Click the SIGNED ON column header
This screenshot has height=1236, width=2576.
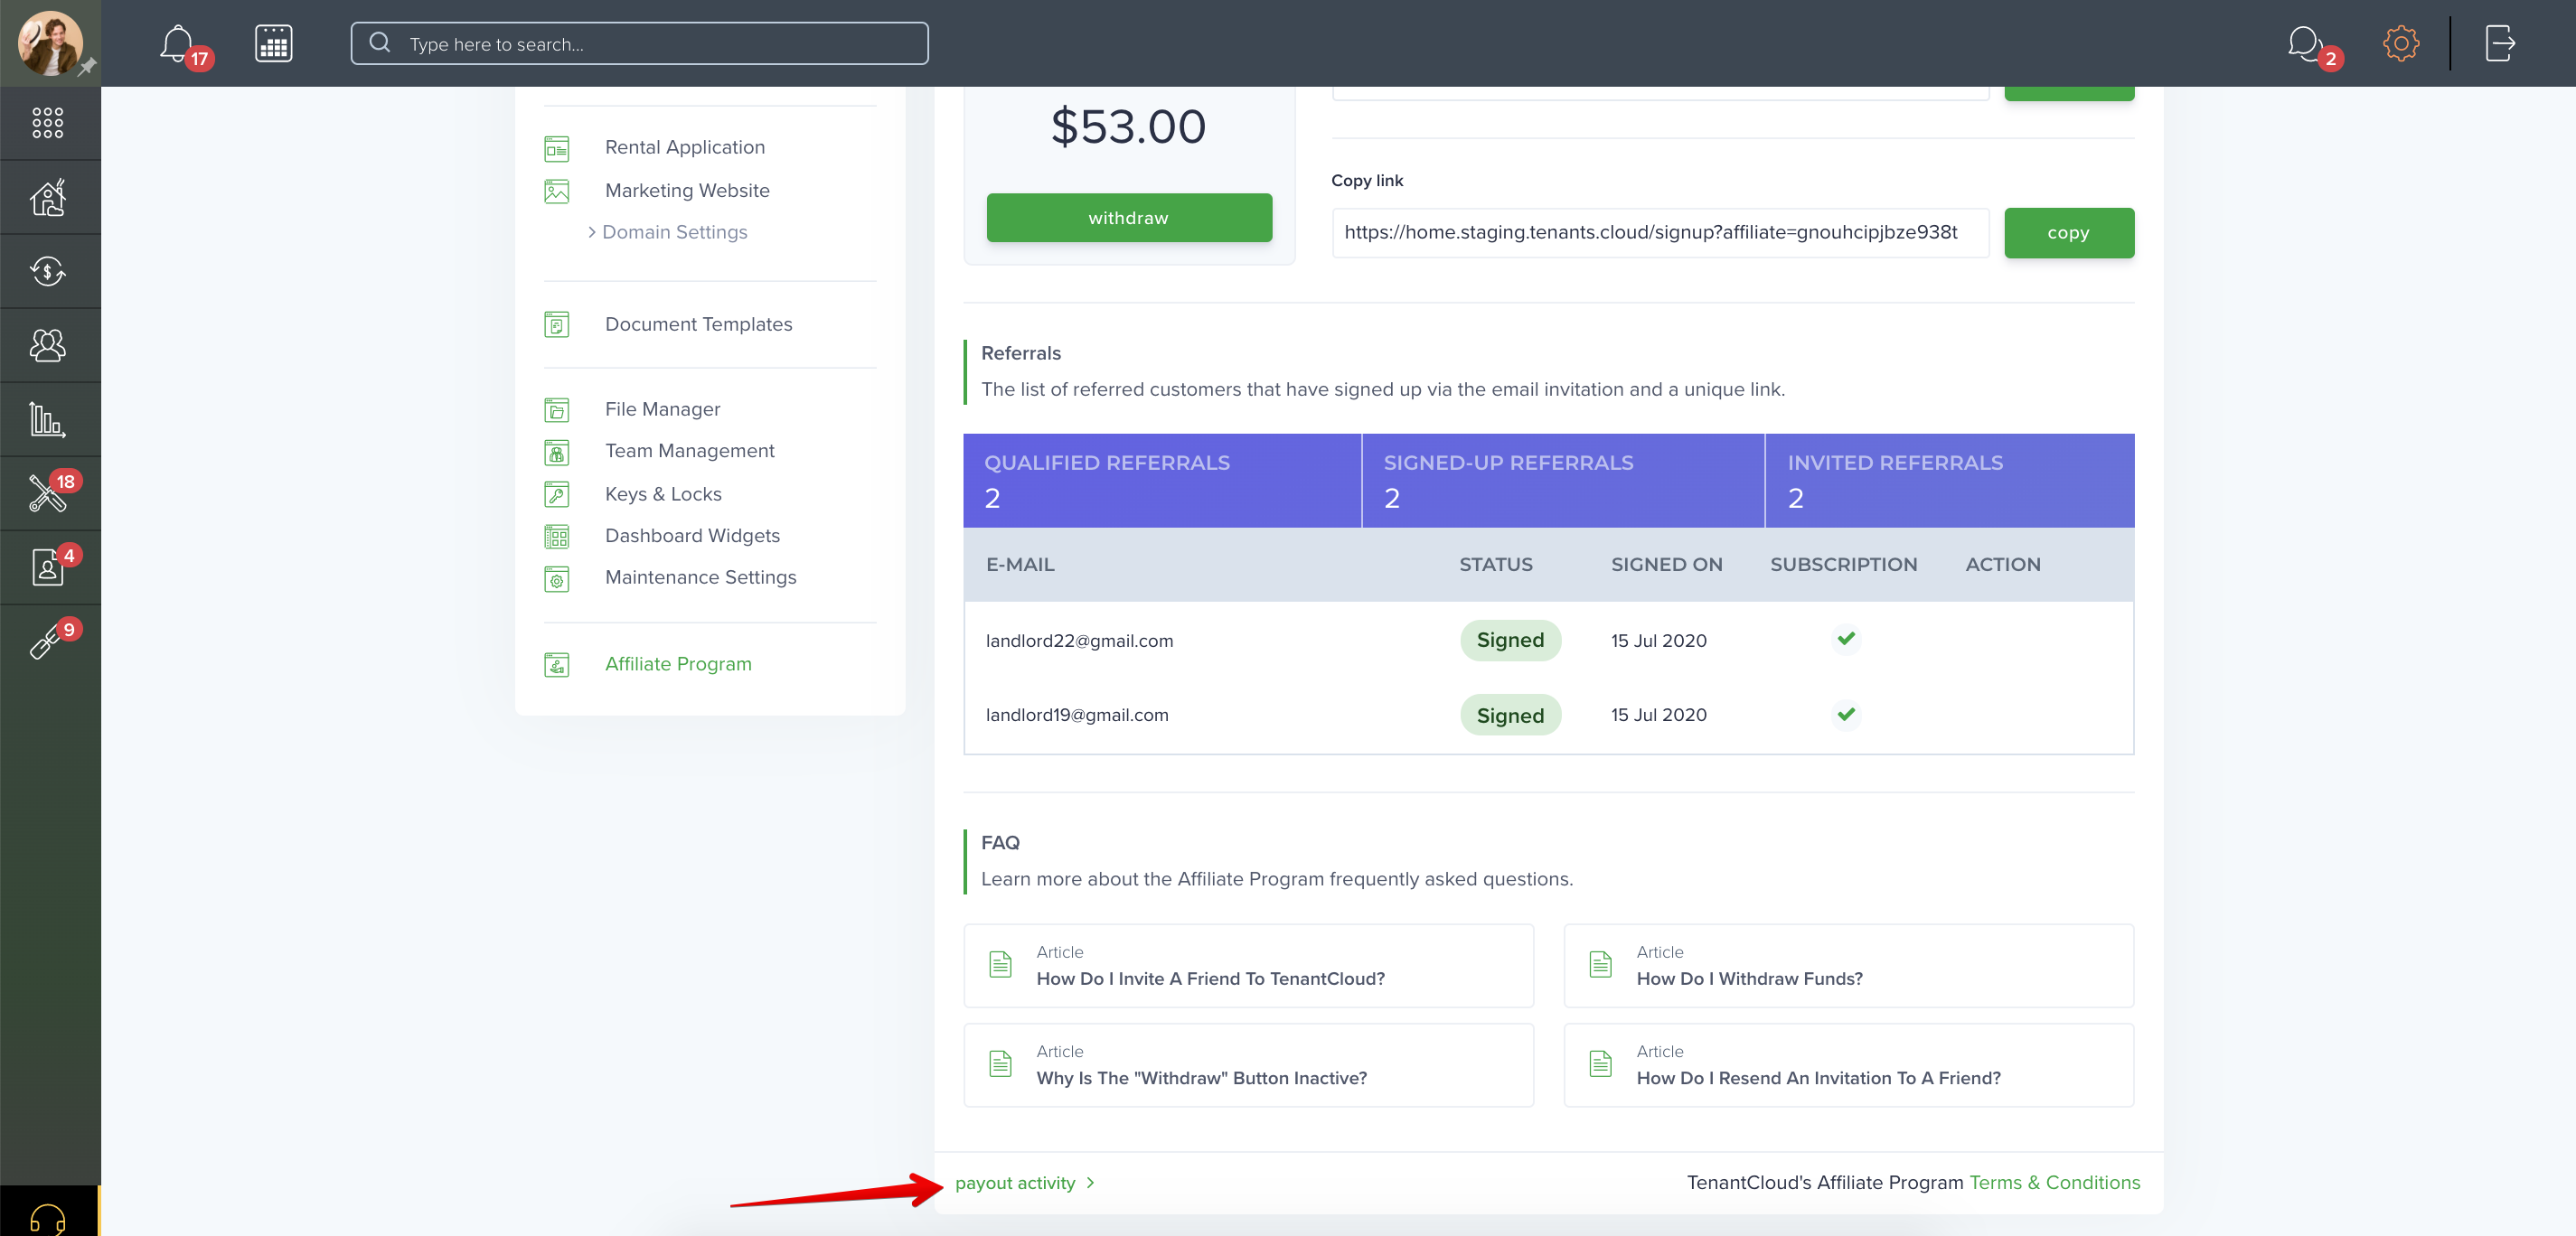click(1666, 564)
